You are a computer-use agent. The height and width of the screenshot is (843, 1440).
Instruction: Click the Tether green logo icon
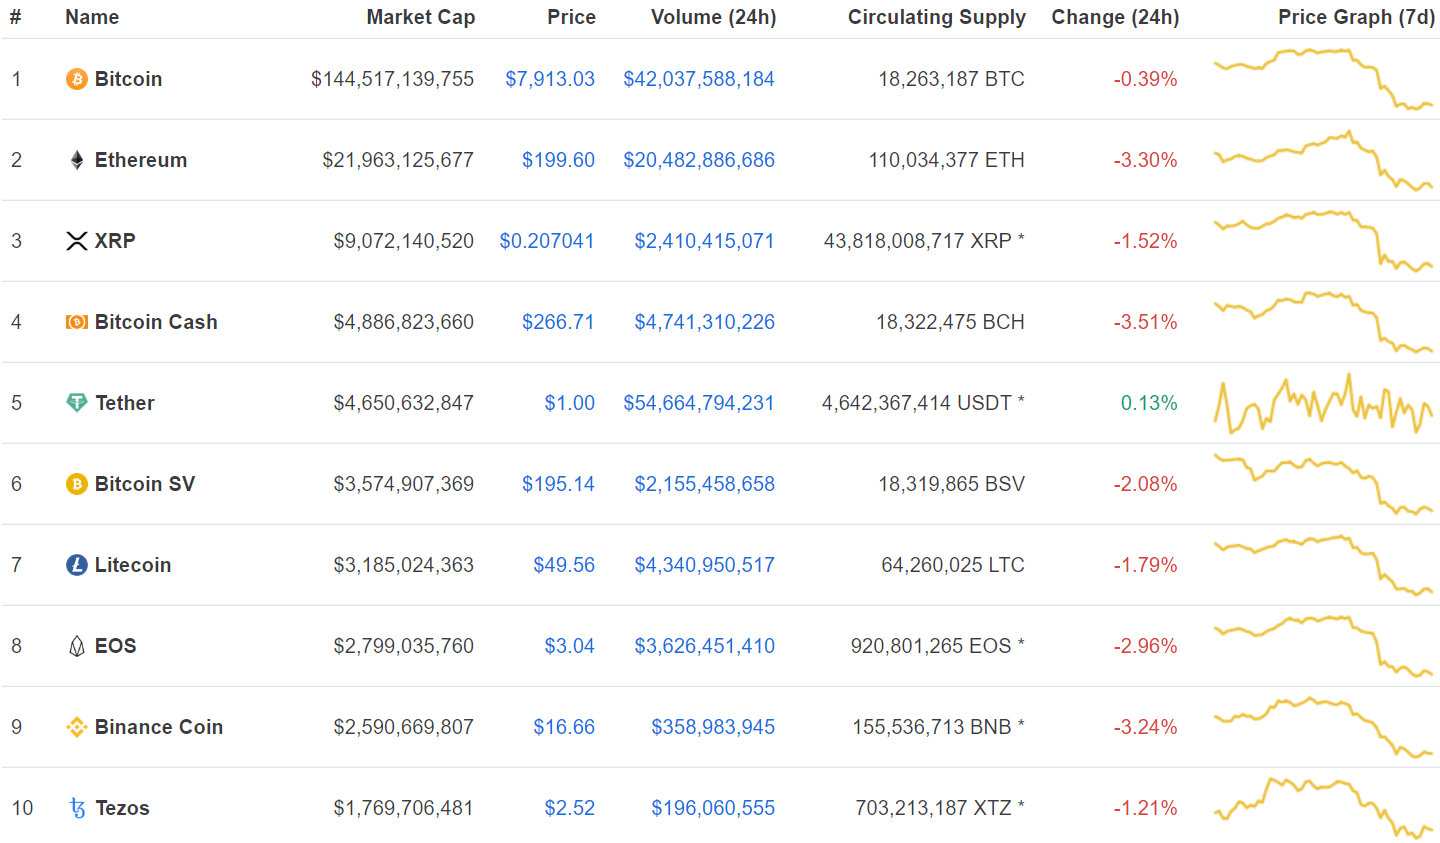click(77, 403)
